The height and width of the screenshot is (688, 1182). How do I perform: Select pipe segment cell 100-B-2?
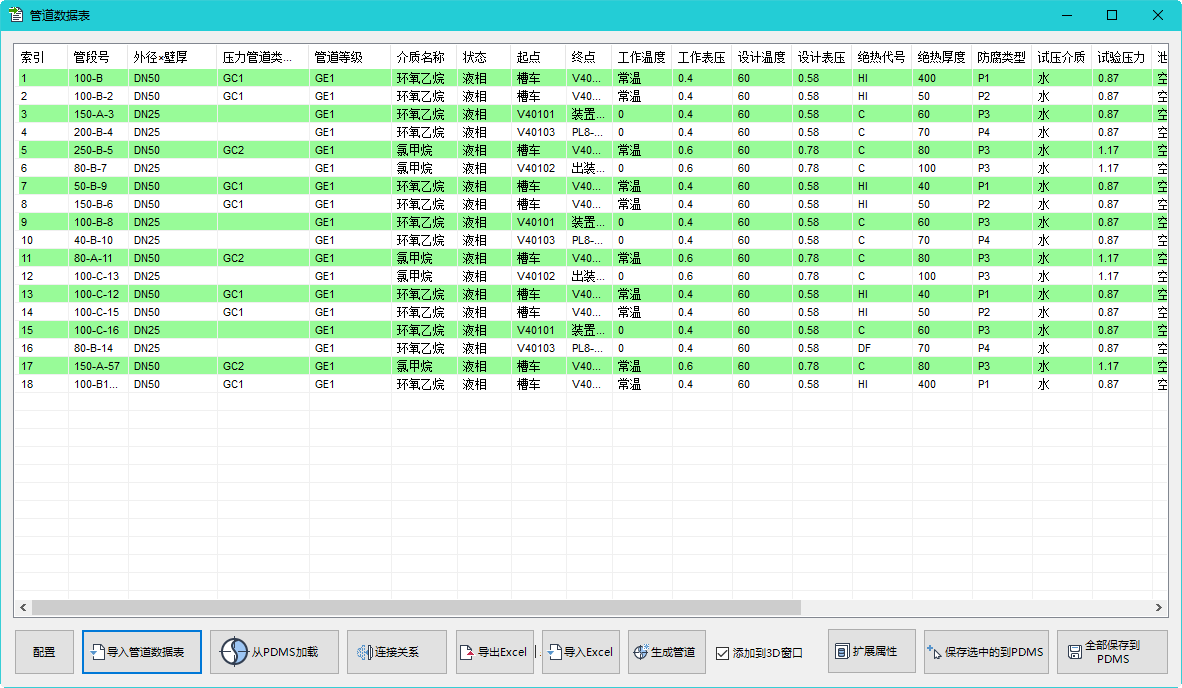coord(98,96)
